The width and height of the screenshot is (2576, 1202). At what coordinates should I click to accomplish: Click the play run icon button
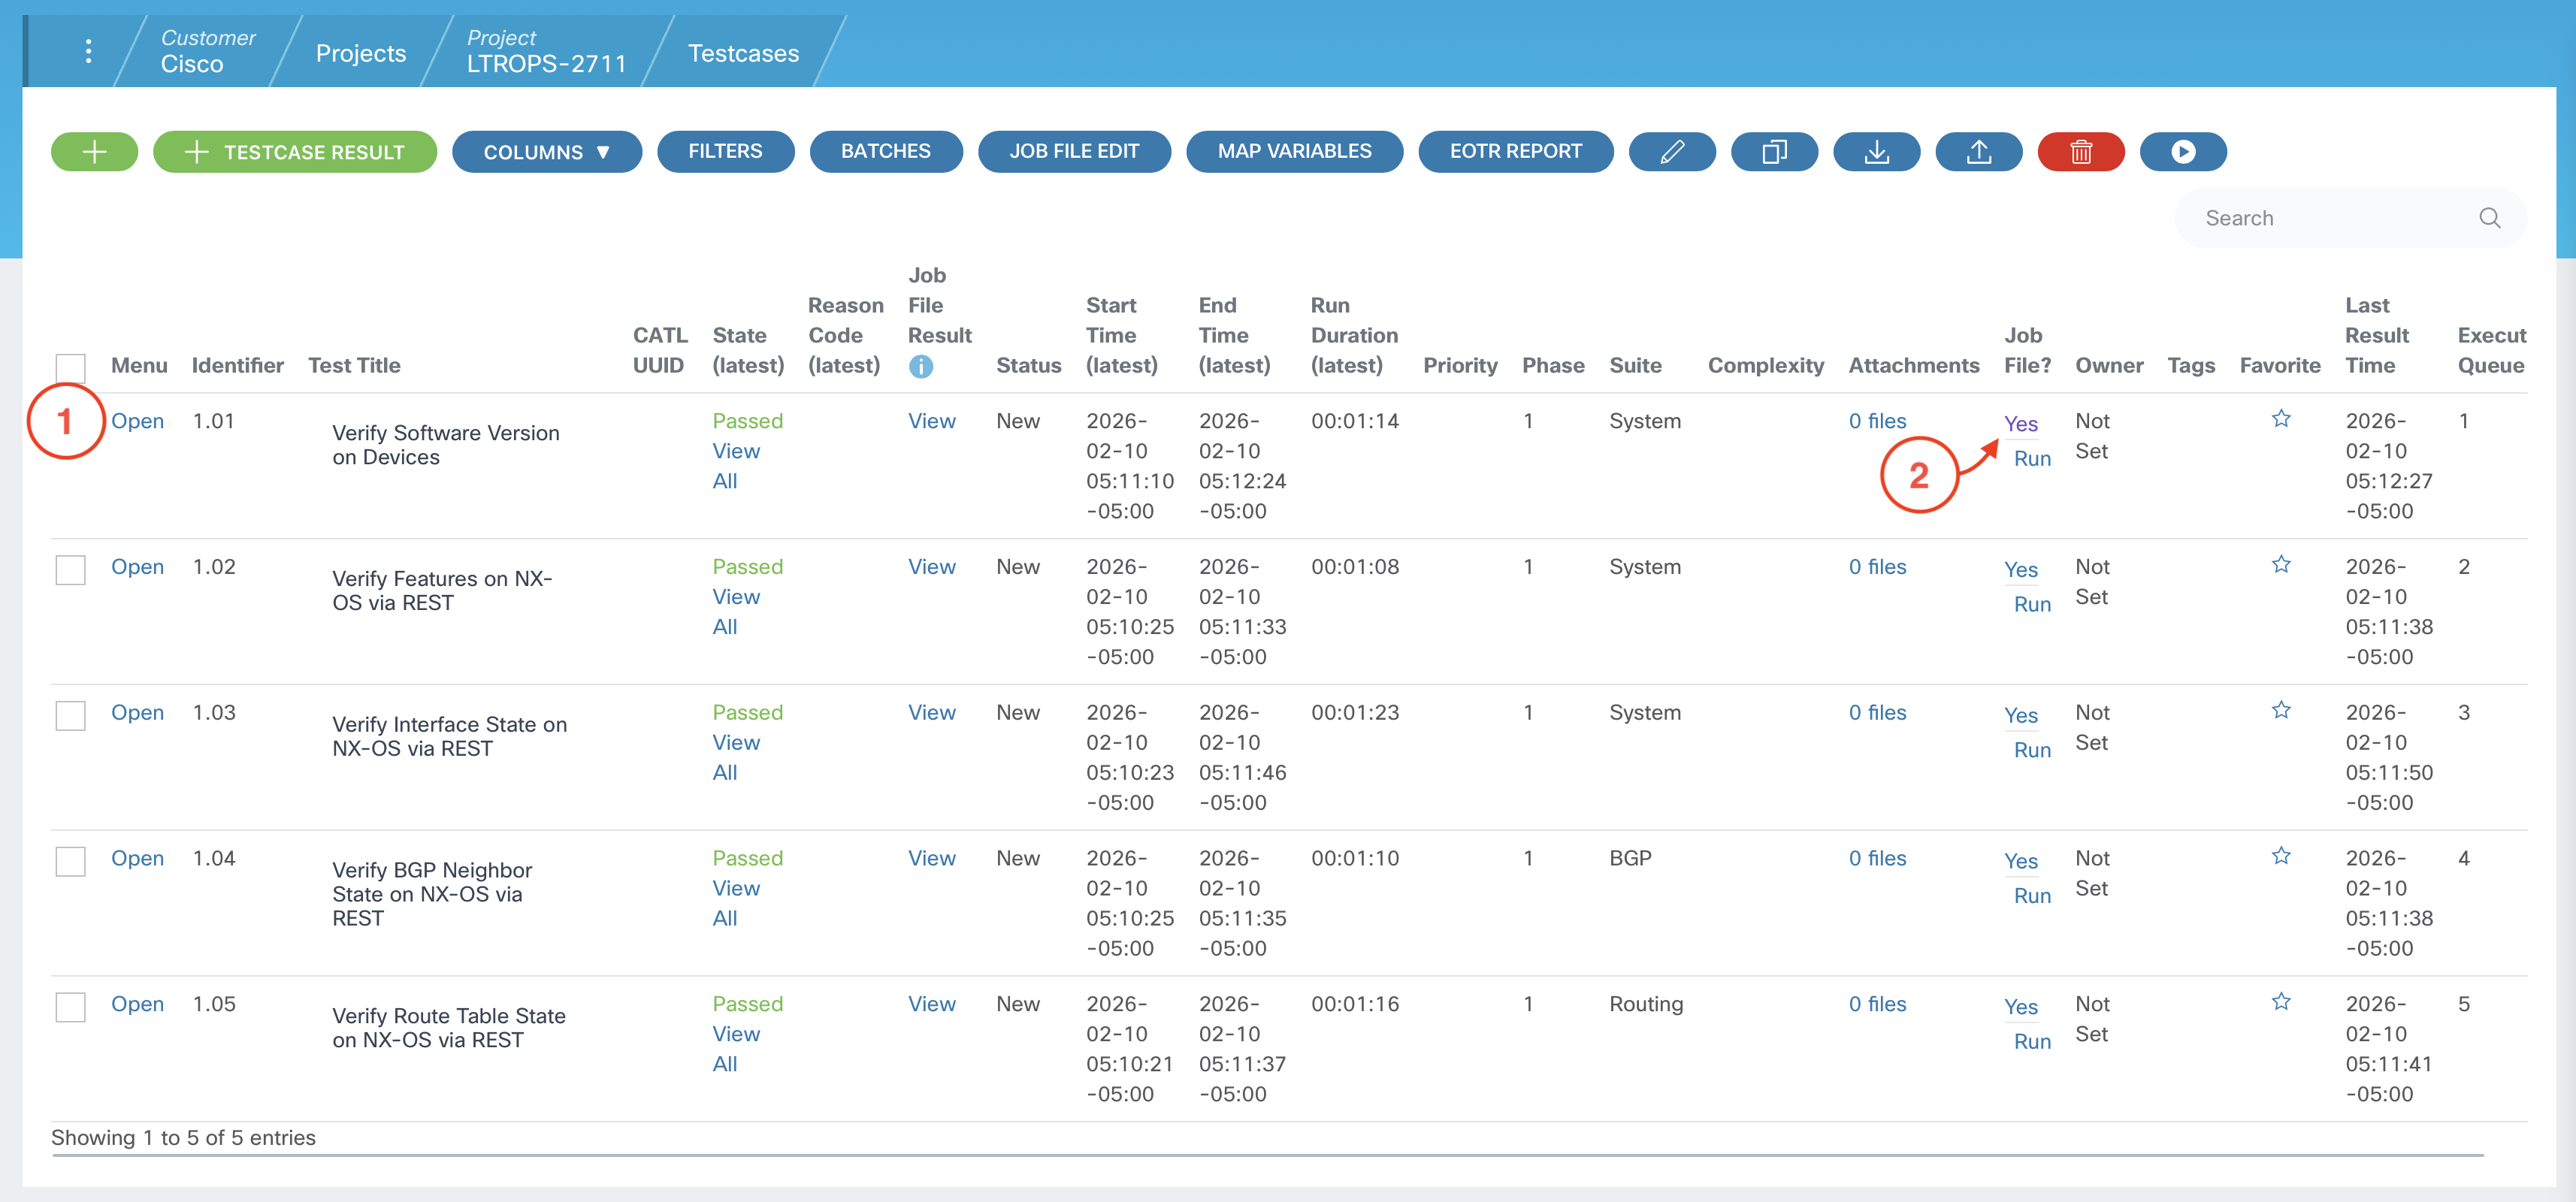pyautogui.click(x=2182, y=152)
